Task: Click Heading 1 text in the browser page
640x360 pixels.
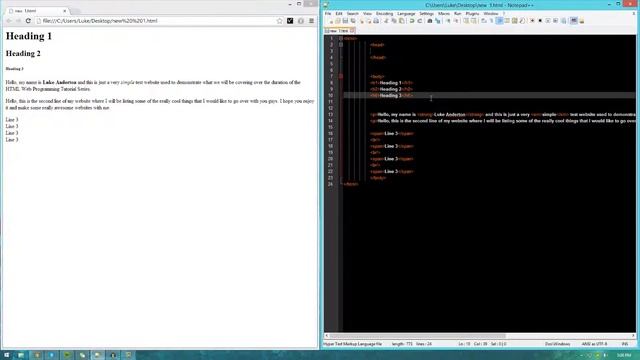Action: (29, 36)
